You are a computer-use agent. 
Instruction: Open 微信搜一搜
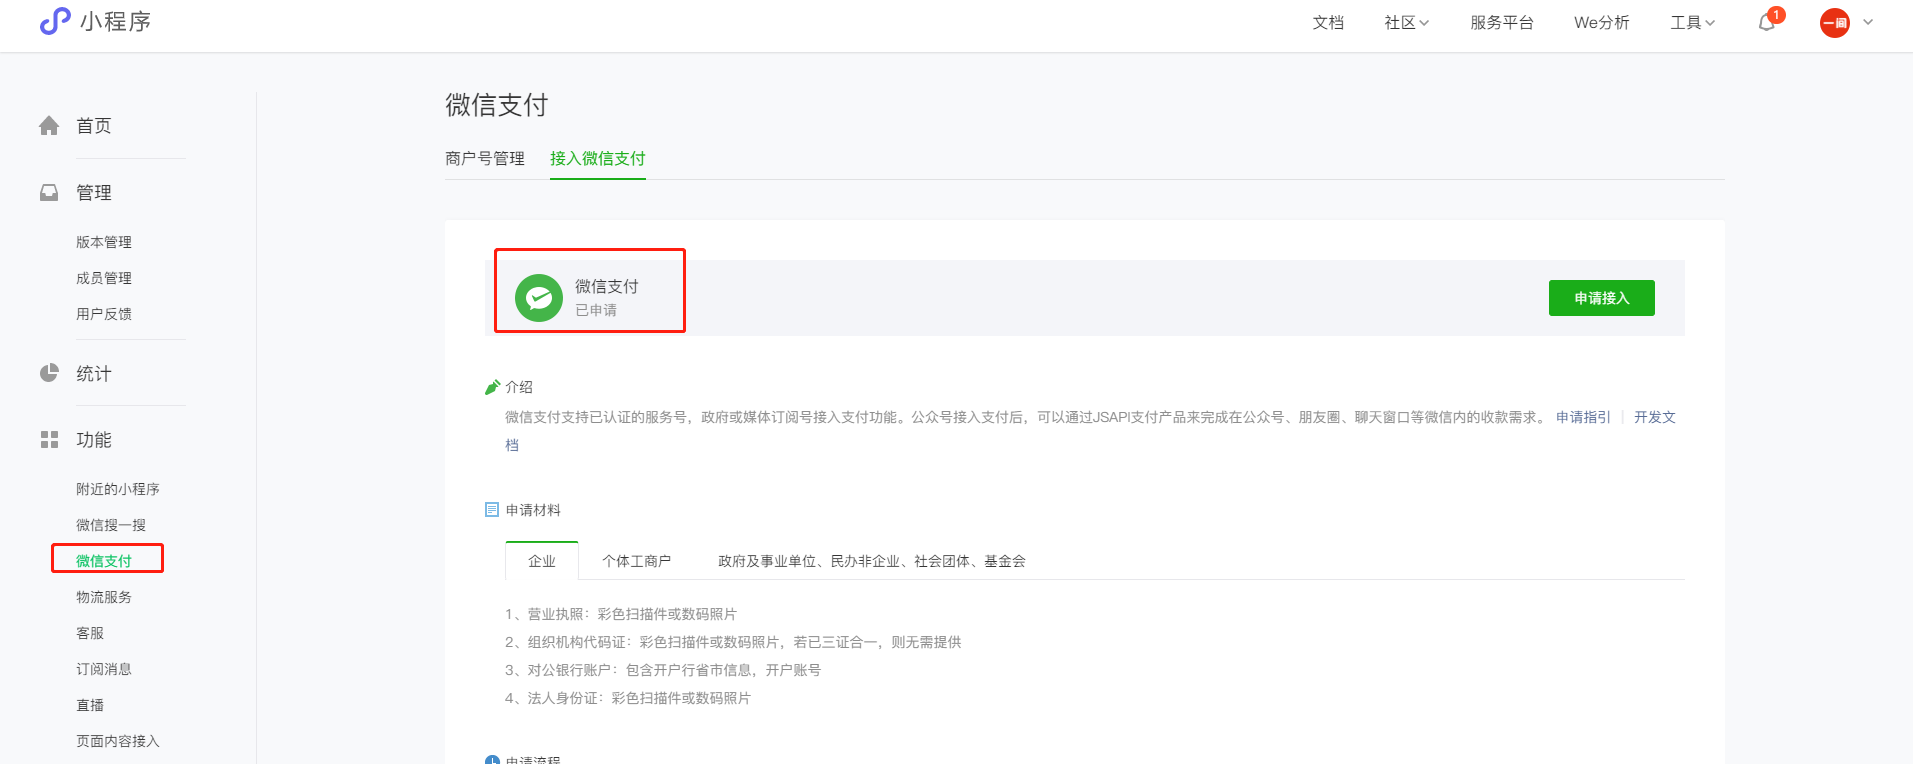click(x=111, y=525)
